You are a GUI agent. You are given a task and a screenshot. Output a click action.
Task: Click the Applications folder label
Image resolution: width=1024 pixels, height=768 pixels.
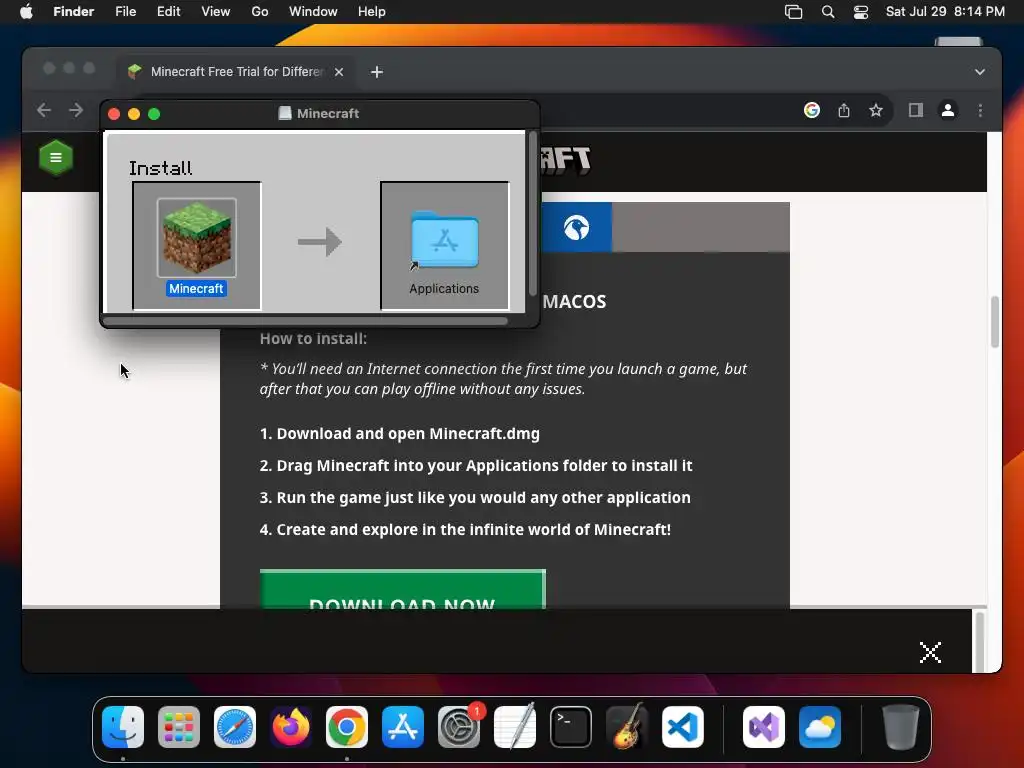point(444,289)
